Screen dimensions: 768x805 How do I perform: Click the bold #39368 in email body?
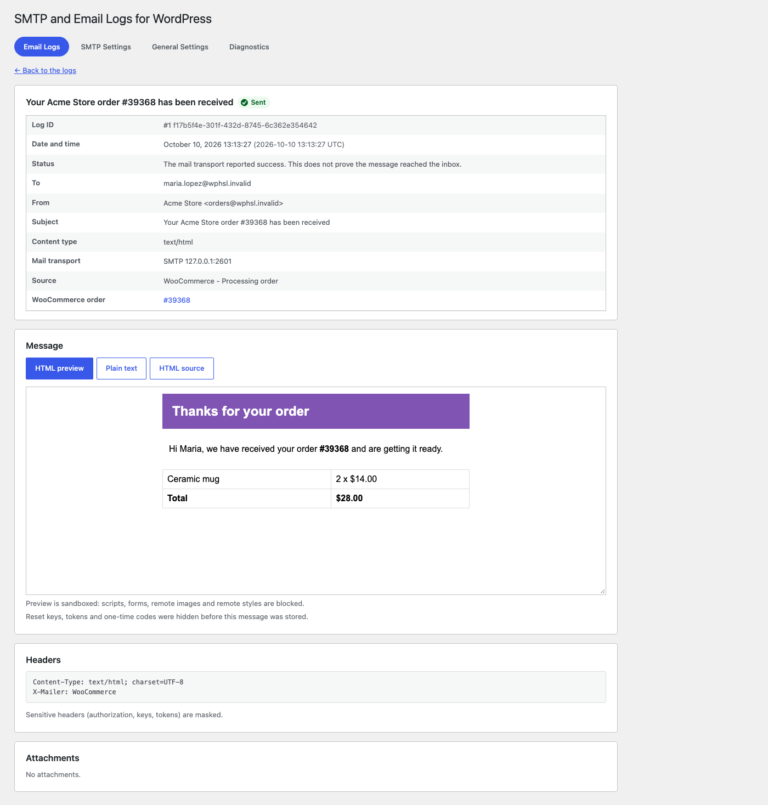click(334, 449)
